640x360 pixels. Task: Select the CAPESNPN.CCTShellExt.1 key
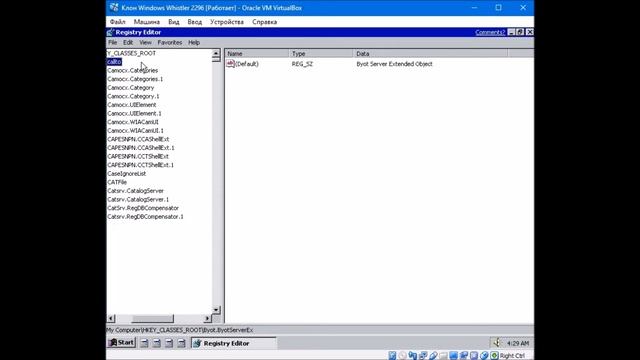(x=140, y=164)
